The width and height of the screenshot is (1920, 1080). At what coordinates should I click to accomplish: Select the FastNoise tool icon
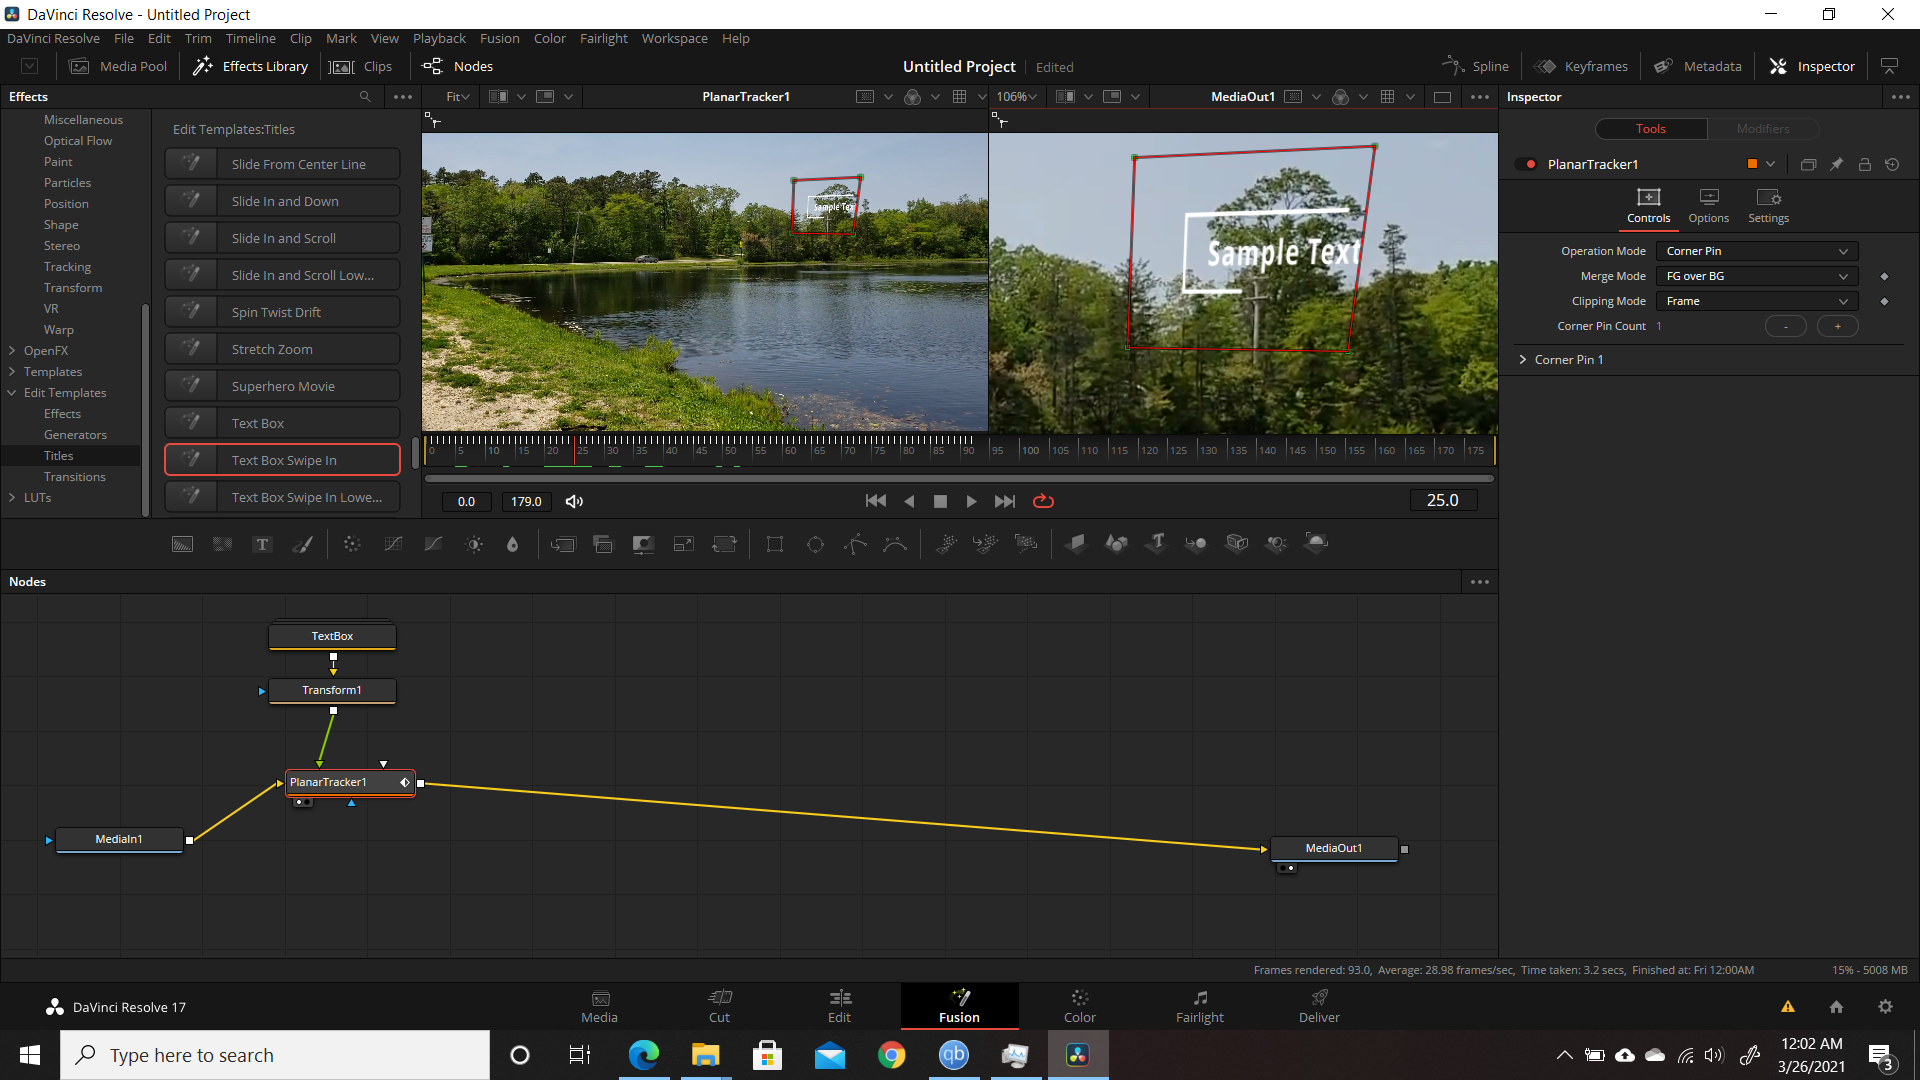(x=222, y=544)
